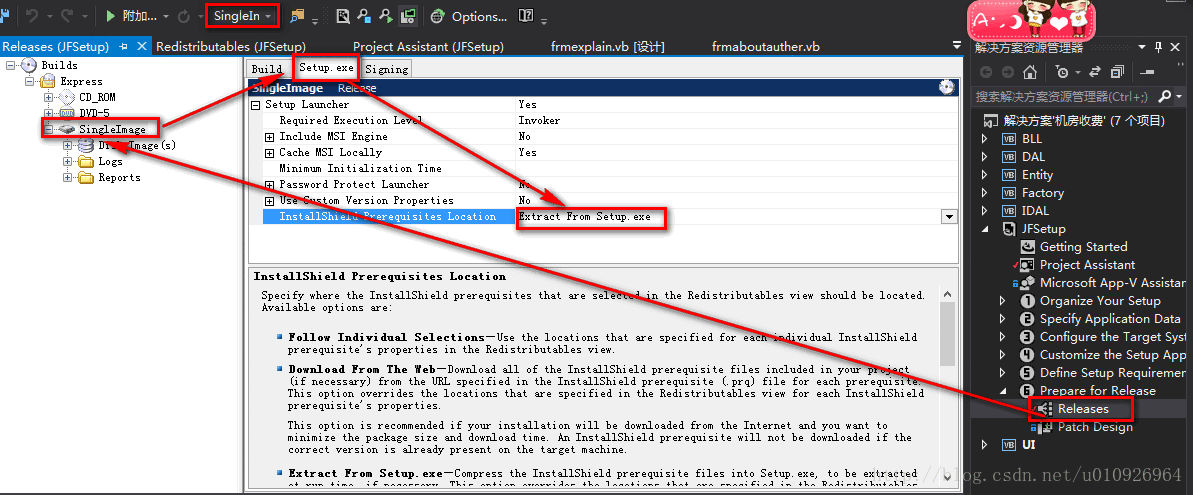Viewport: 1193px width, 495px height.
Task: Expand the Cache MSI Locally property
Action: tap(269, 153)
